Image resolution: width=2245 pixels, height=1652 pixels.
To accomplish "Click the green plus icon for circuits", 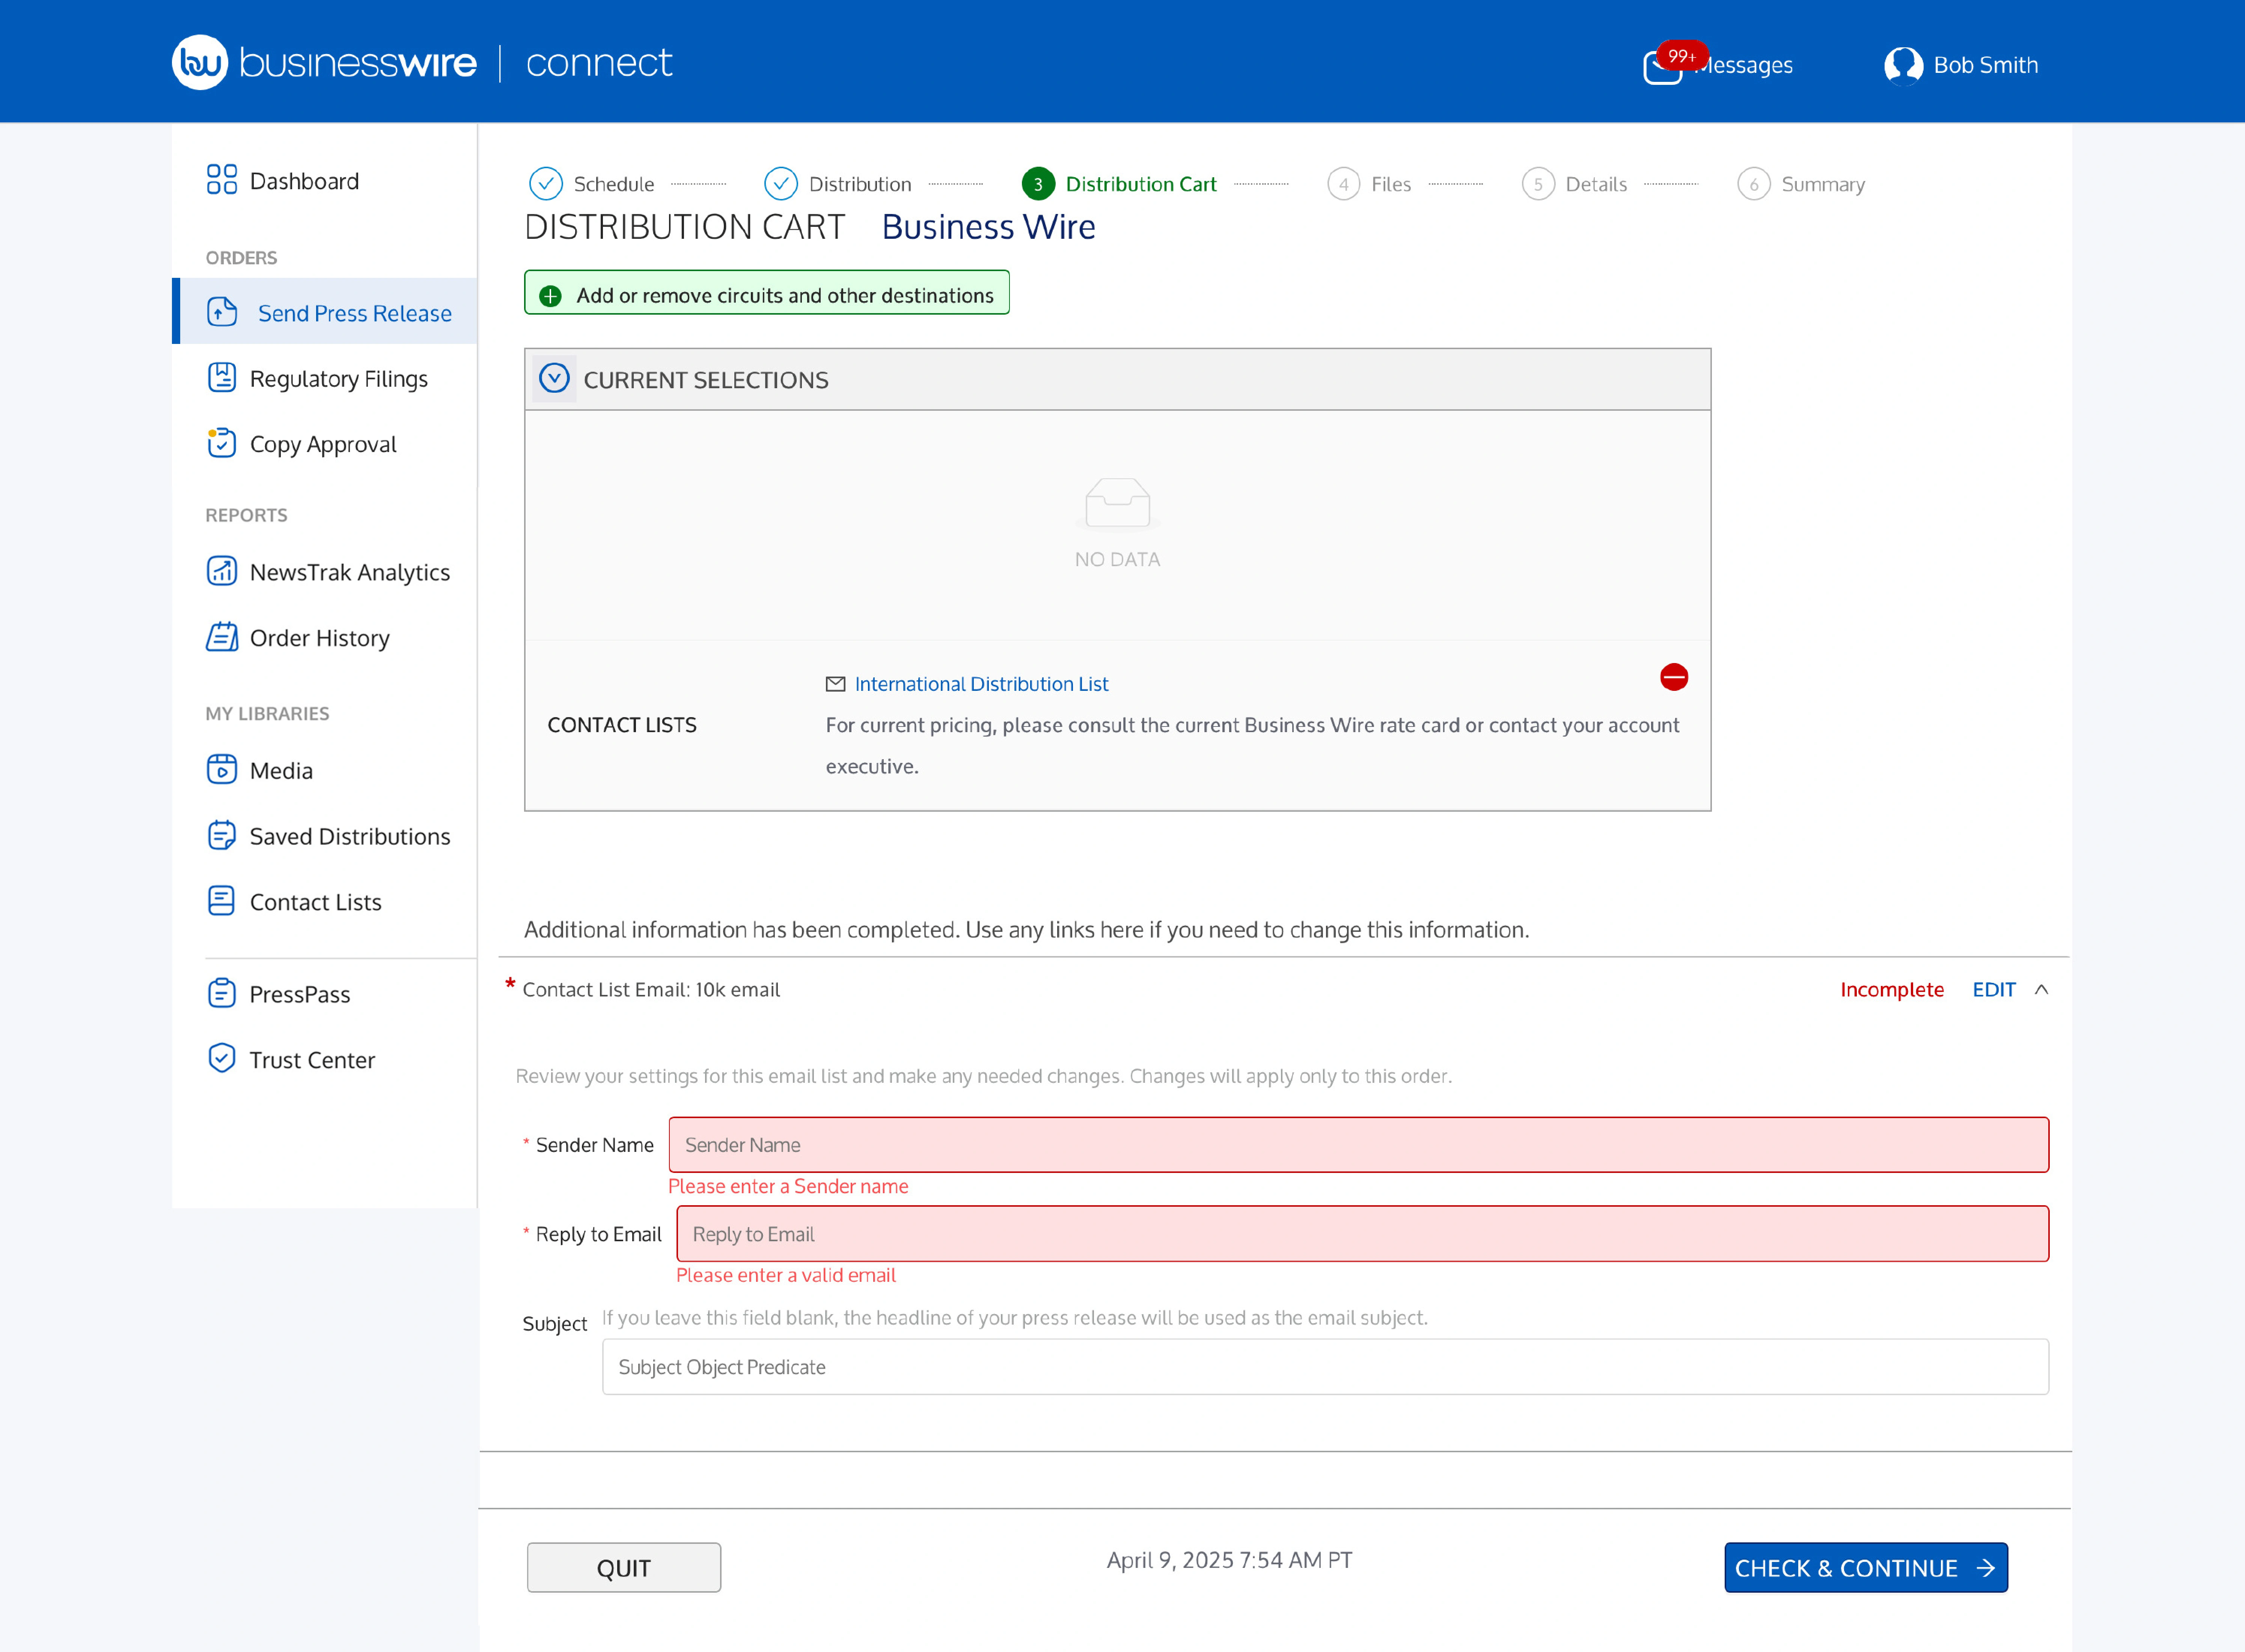I will (x=550, y=296).
